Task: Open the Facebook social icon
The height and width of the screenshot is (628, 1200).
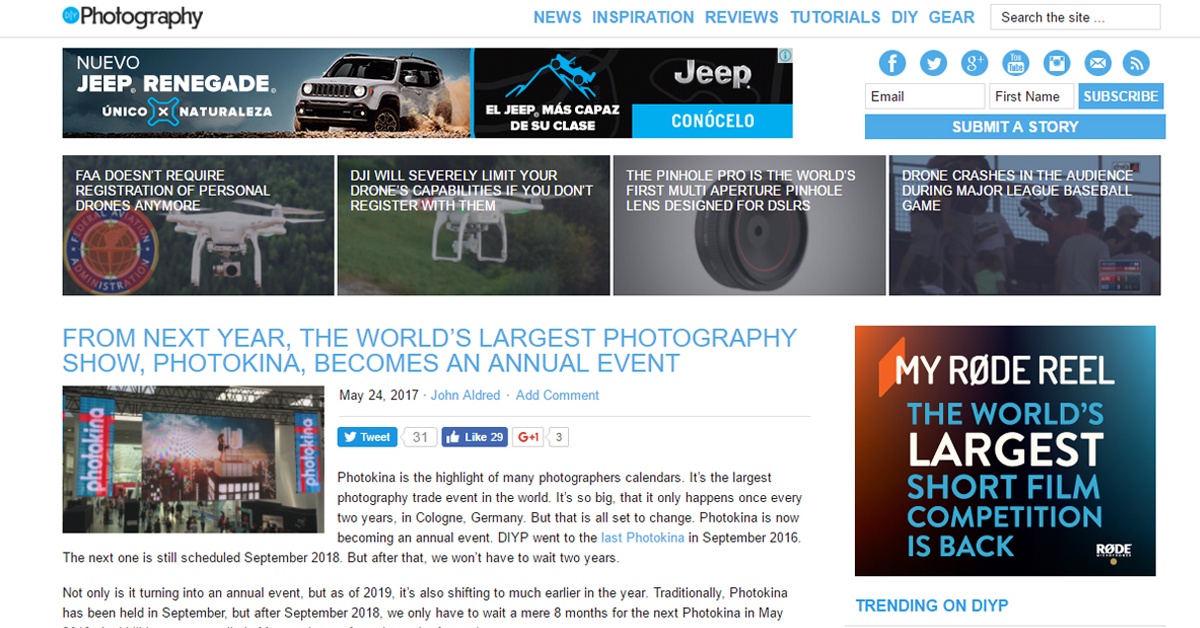Action: tap(892, 63)
